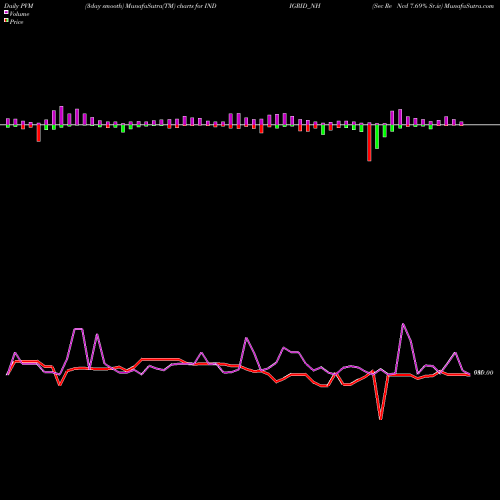
Task: Click the '(3day smooth) MunafaSutra(TM) charts for IND' header text
Action: click(151, 6)
